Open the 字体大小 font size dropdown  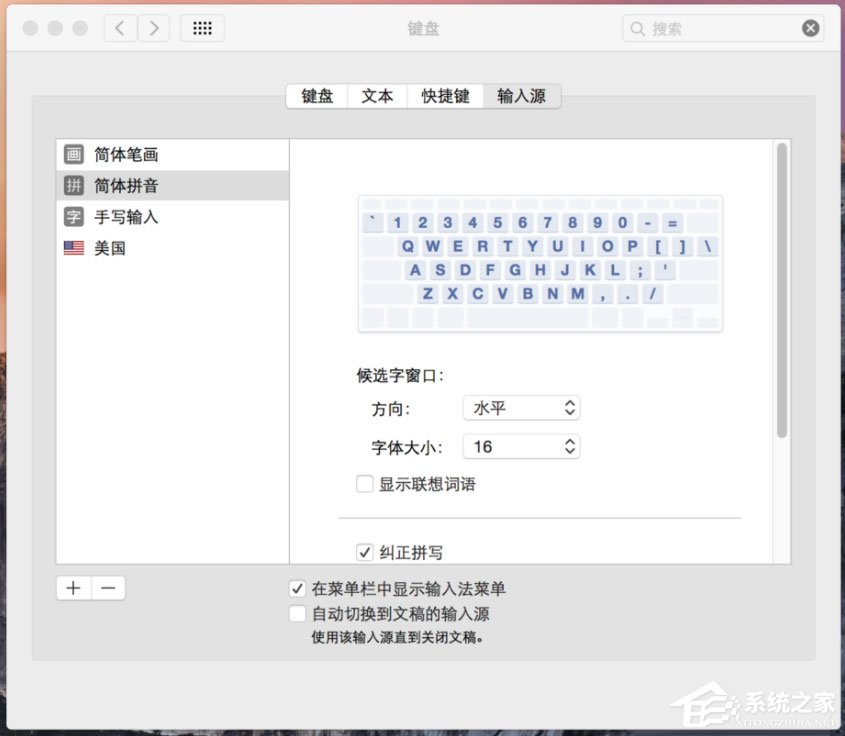521,446
